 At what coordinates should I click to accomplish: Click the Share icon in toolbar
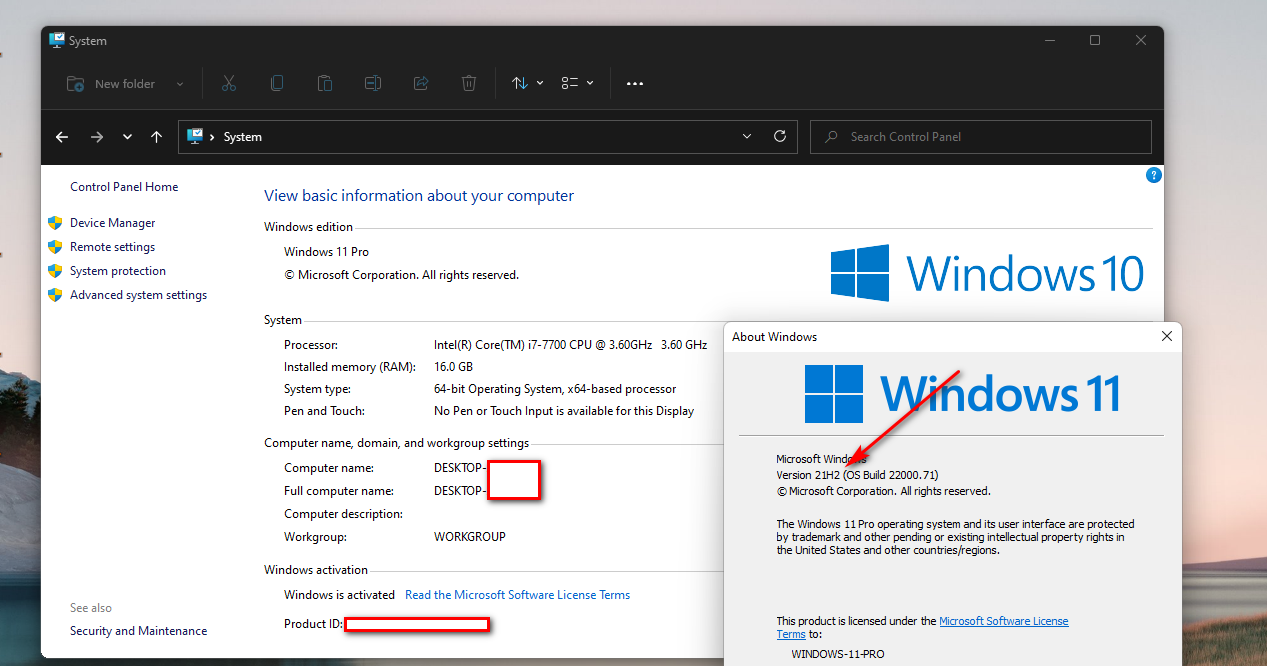pyautogui.click(x=421, y=84)
